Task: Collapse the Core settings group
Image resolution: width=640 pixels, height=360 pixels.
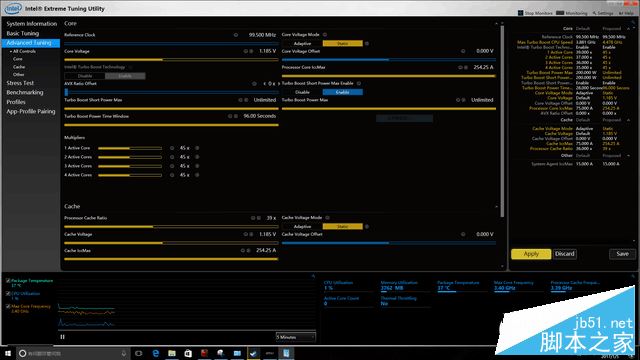Action: pyautogui.click(x=496, y=24)
